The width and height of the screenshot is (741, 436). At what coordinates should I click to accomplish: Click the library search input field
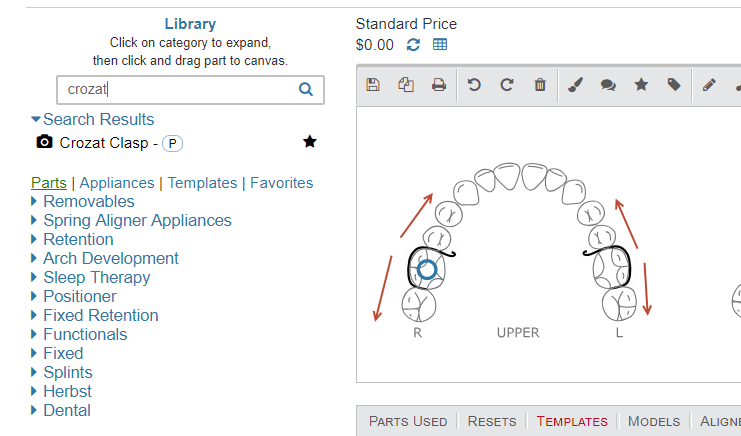180,89
